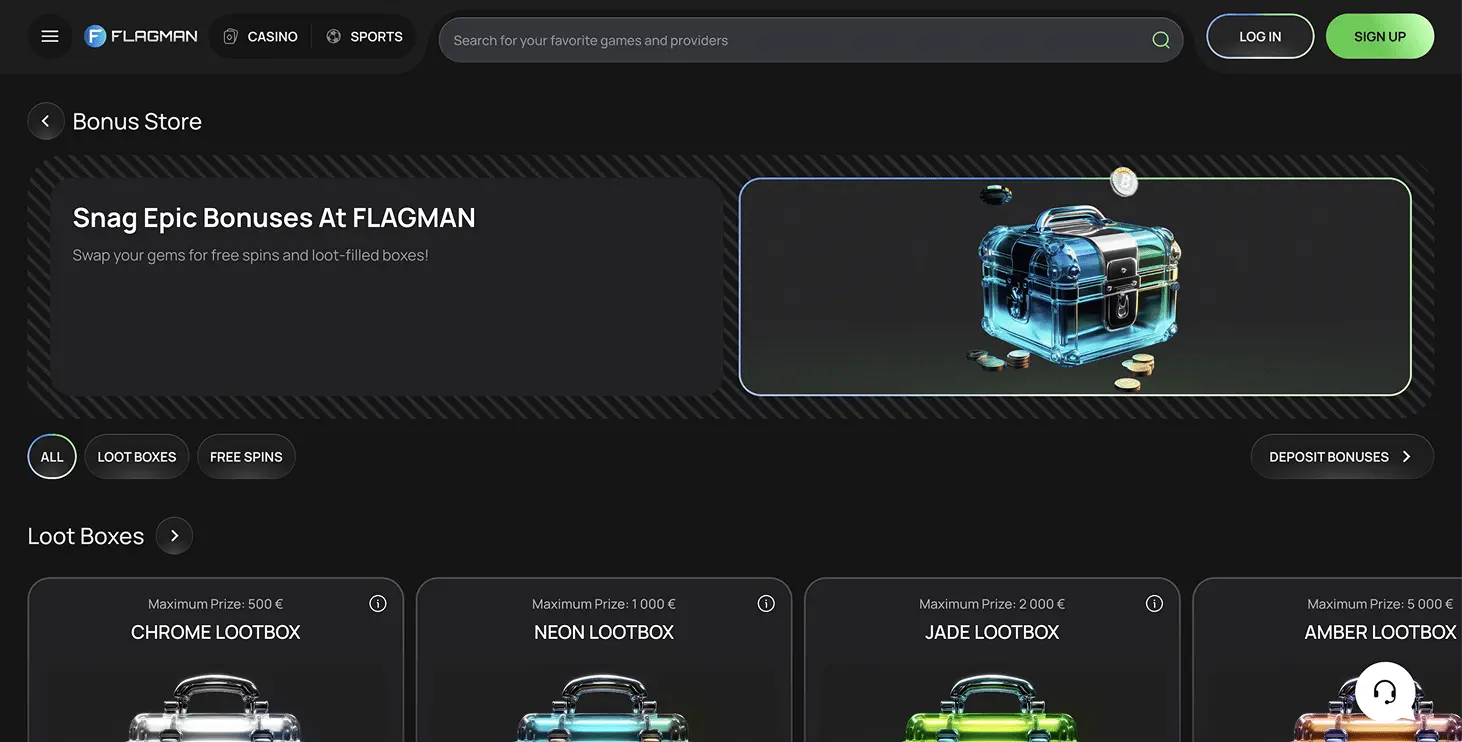Click the Flagman logo
Image resolution: width=1462 pixels, height=742 pixels.
point(141,37)
